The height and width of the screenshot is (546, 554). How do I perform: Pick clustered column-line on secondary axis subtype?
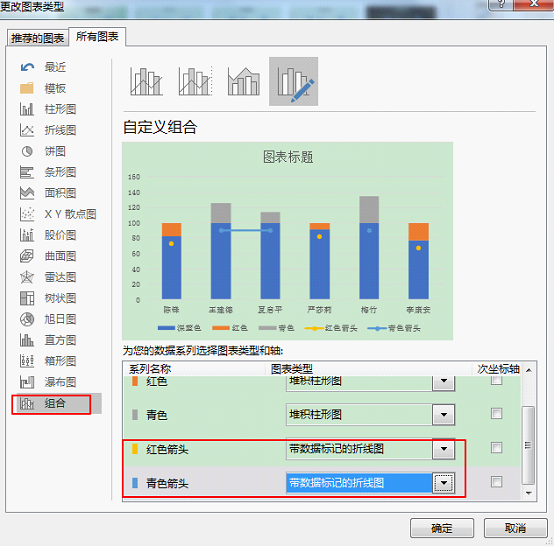[x=195, y=82]
